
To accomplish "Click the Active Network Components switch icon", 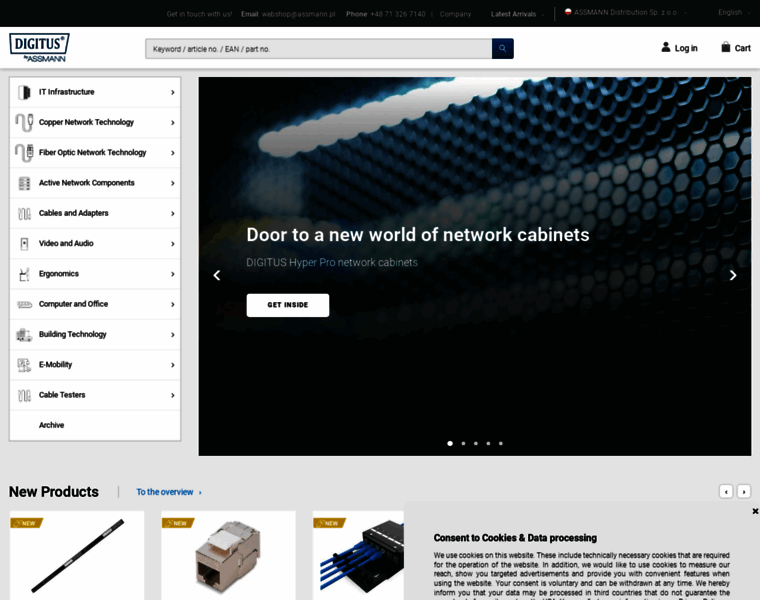I will point(24,183).
